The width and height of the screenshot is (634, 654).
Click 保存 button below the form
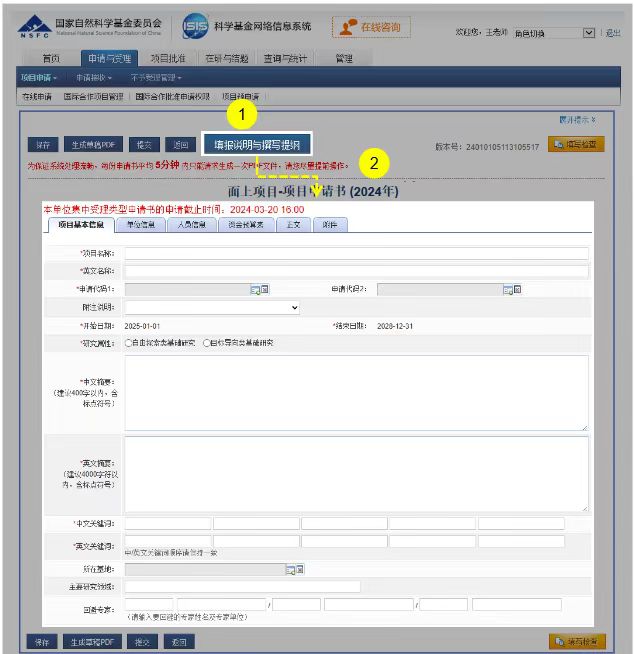tap(42, 642)
